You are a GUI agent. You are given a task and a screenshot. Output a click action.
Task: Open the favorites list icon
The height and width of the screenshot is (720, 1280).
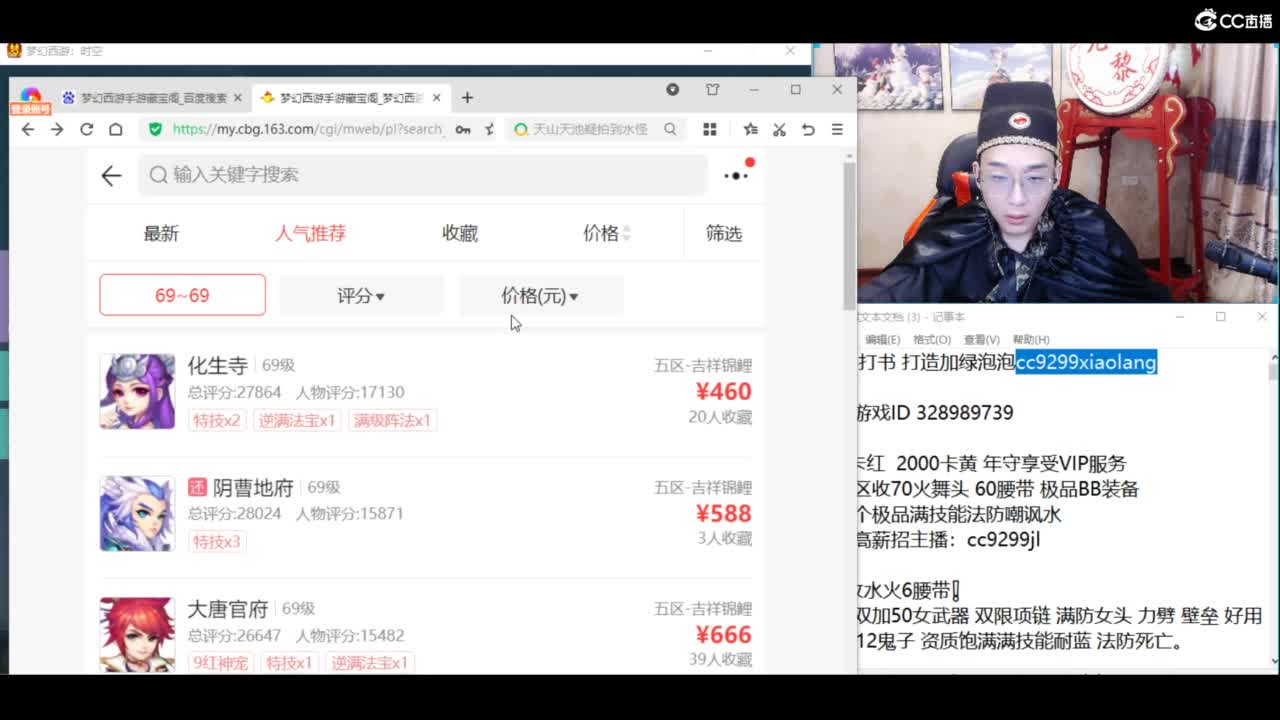(751, 129)
